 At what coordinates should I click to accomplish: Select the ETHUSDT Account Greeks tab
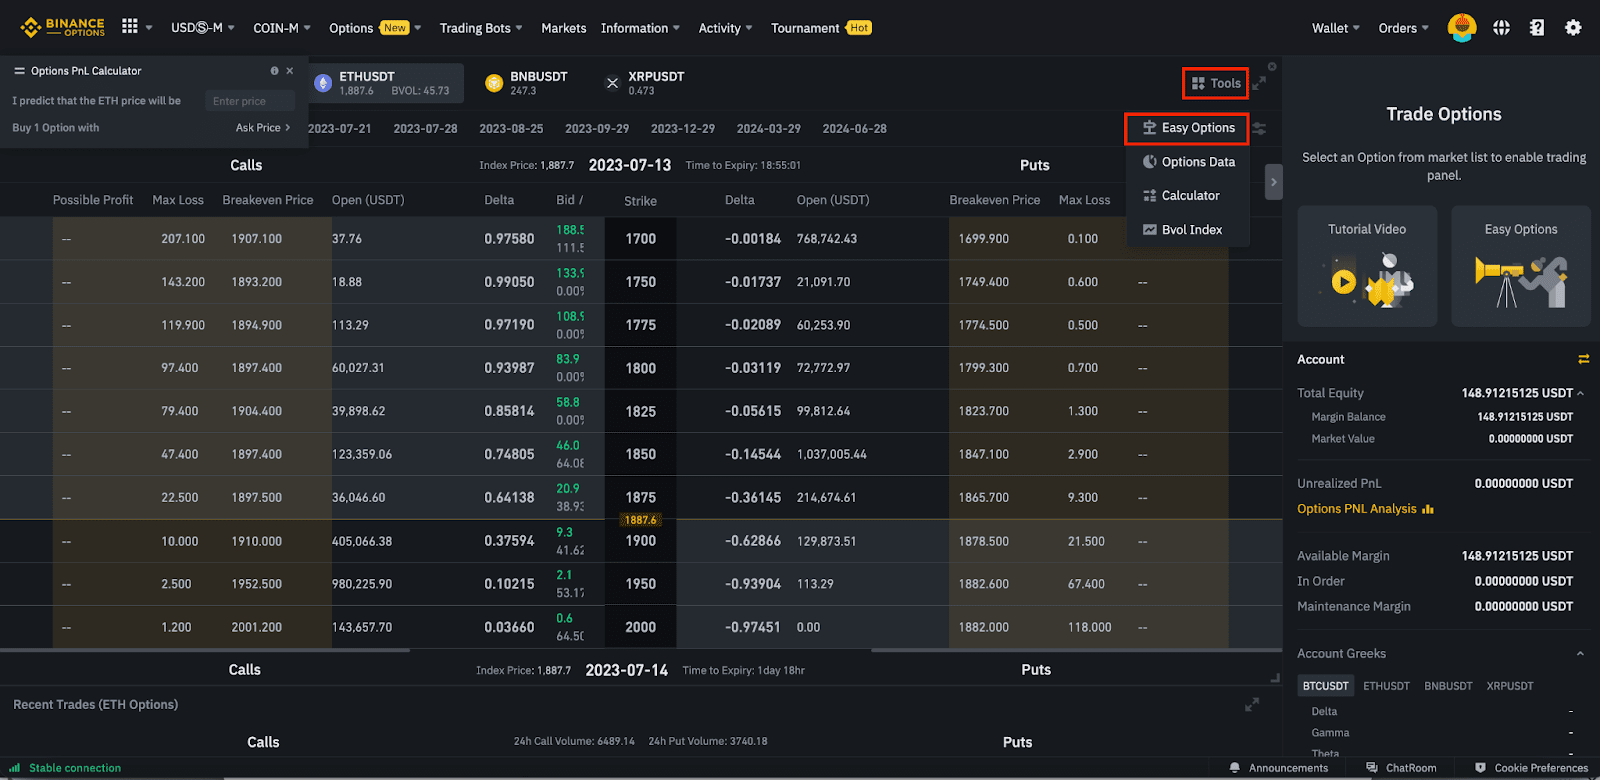coord(1386,686)
